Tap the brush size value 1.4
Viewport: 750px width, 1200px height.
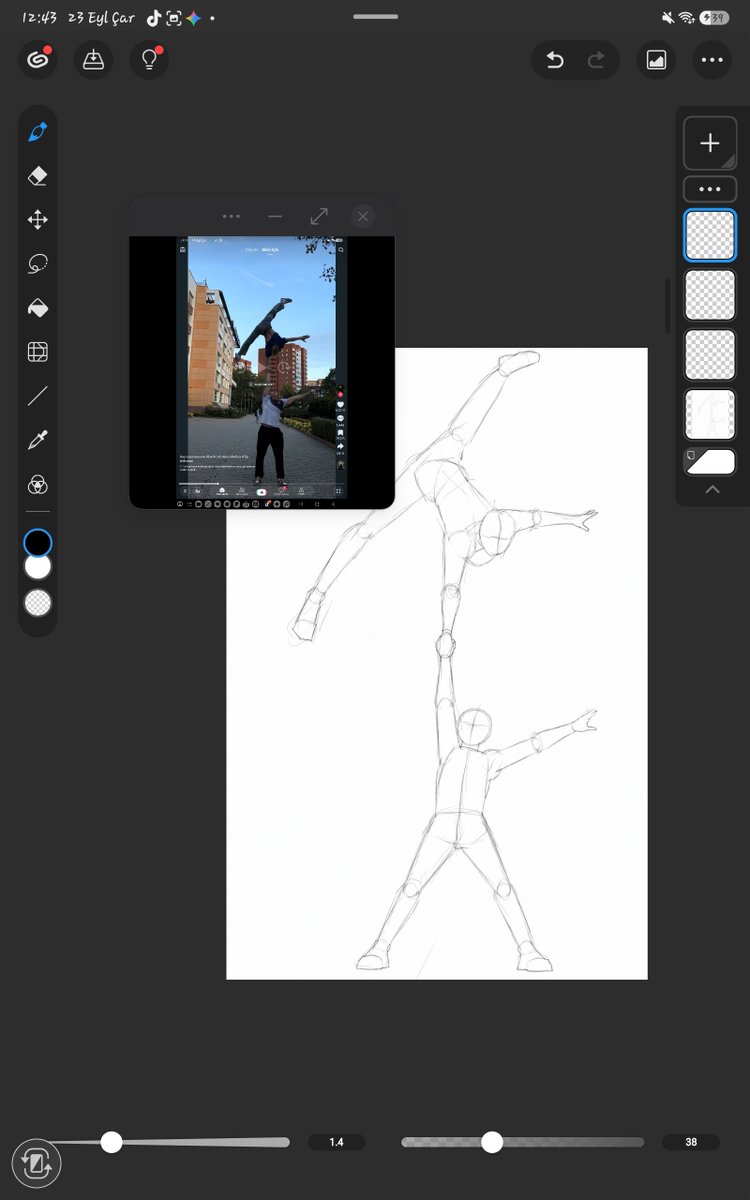coord(336,1142)
